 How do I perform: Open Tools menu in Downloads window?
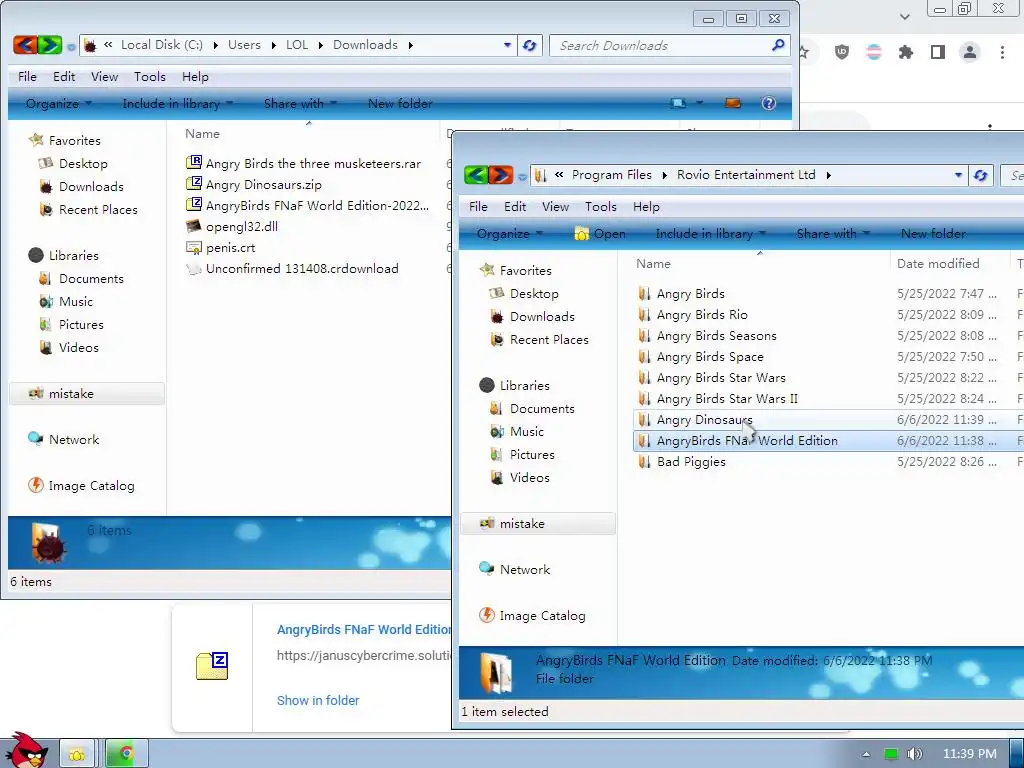150,76
